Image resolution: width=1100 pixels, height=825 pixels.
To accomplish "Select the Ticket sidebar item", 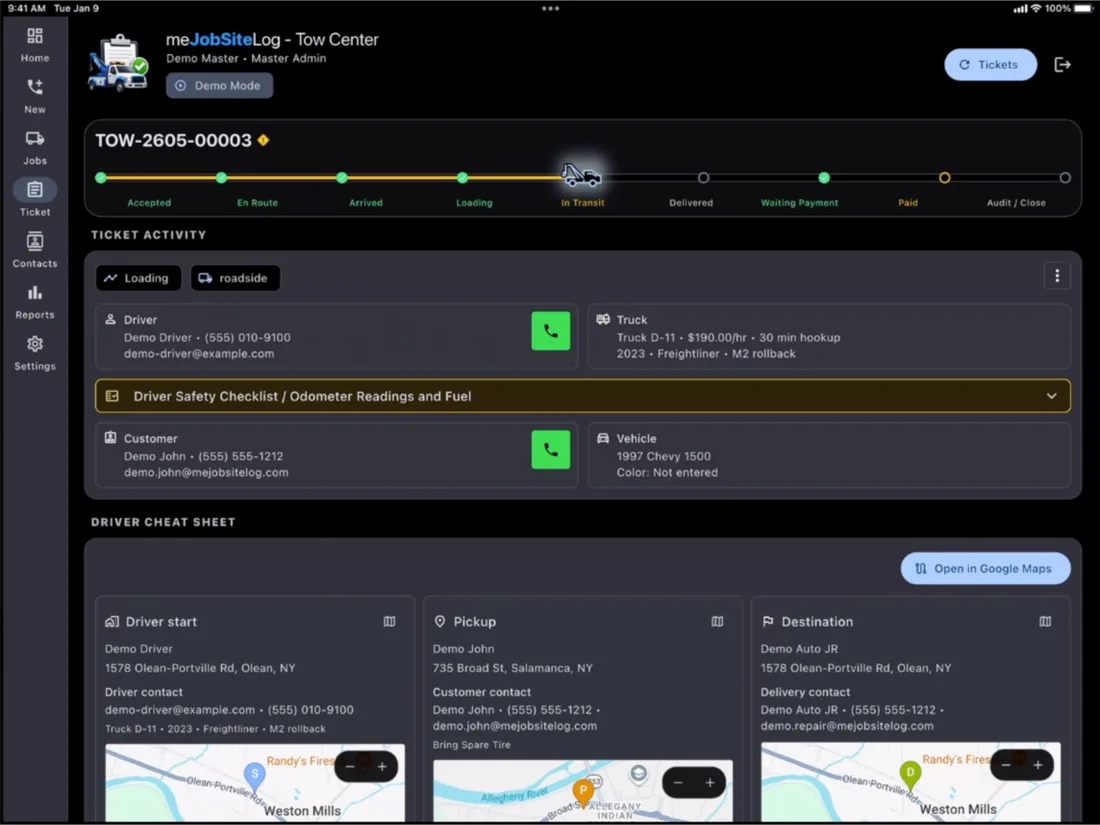I will tap(34, 197).
